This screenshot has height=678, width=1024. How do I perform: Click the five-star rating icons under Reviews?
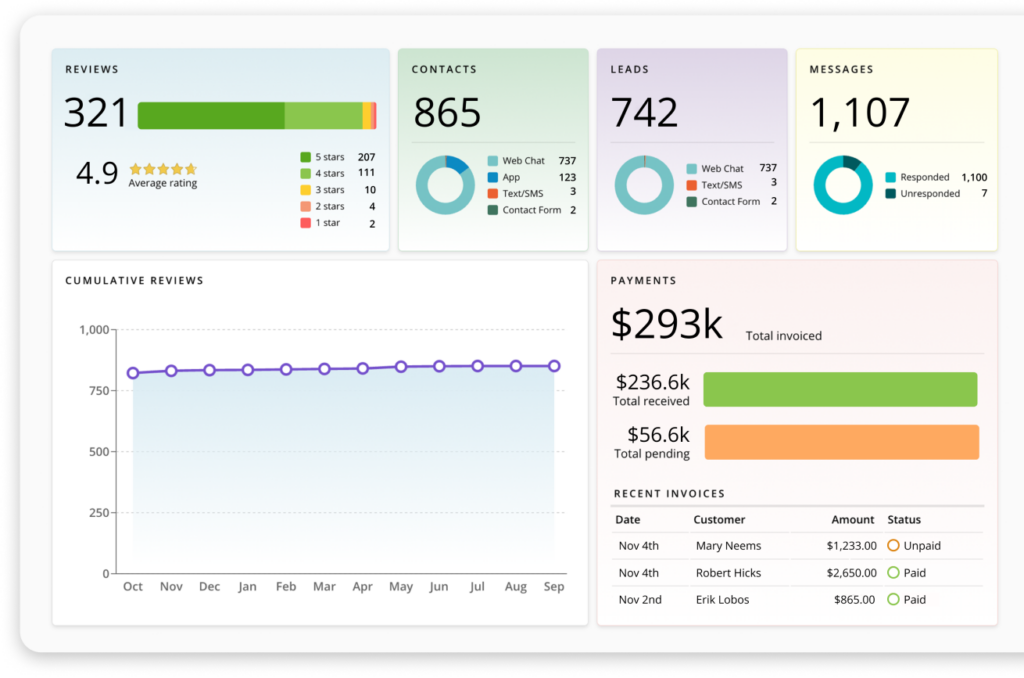[x=163, y=168]
